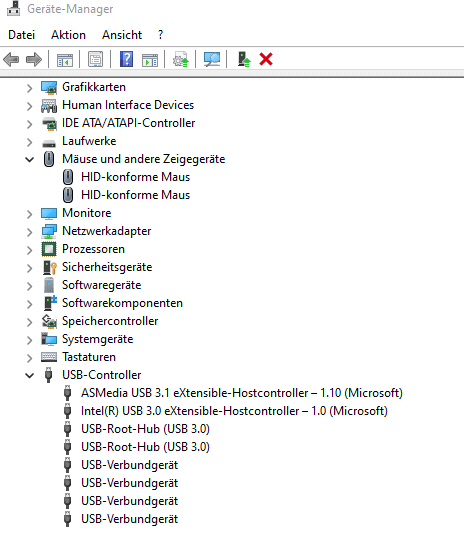The image size is (464, 537).
Task: Select the Monitore label
Action: pyautogui.click(x=87, y=213)
